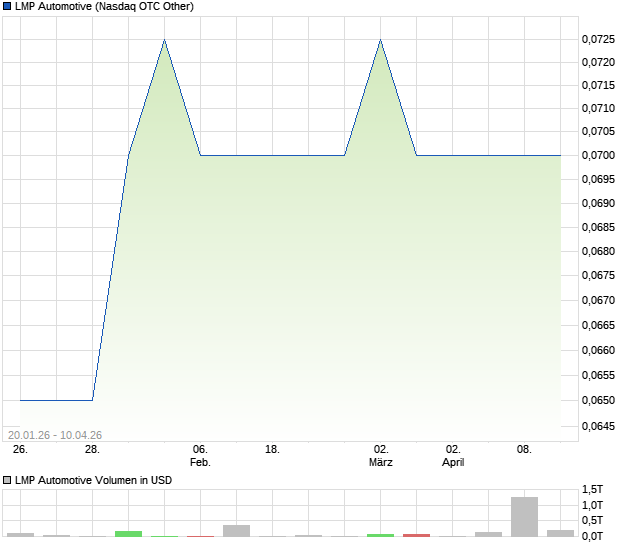Click the taller red volume bar near März

click(x=416, y=535)
